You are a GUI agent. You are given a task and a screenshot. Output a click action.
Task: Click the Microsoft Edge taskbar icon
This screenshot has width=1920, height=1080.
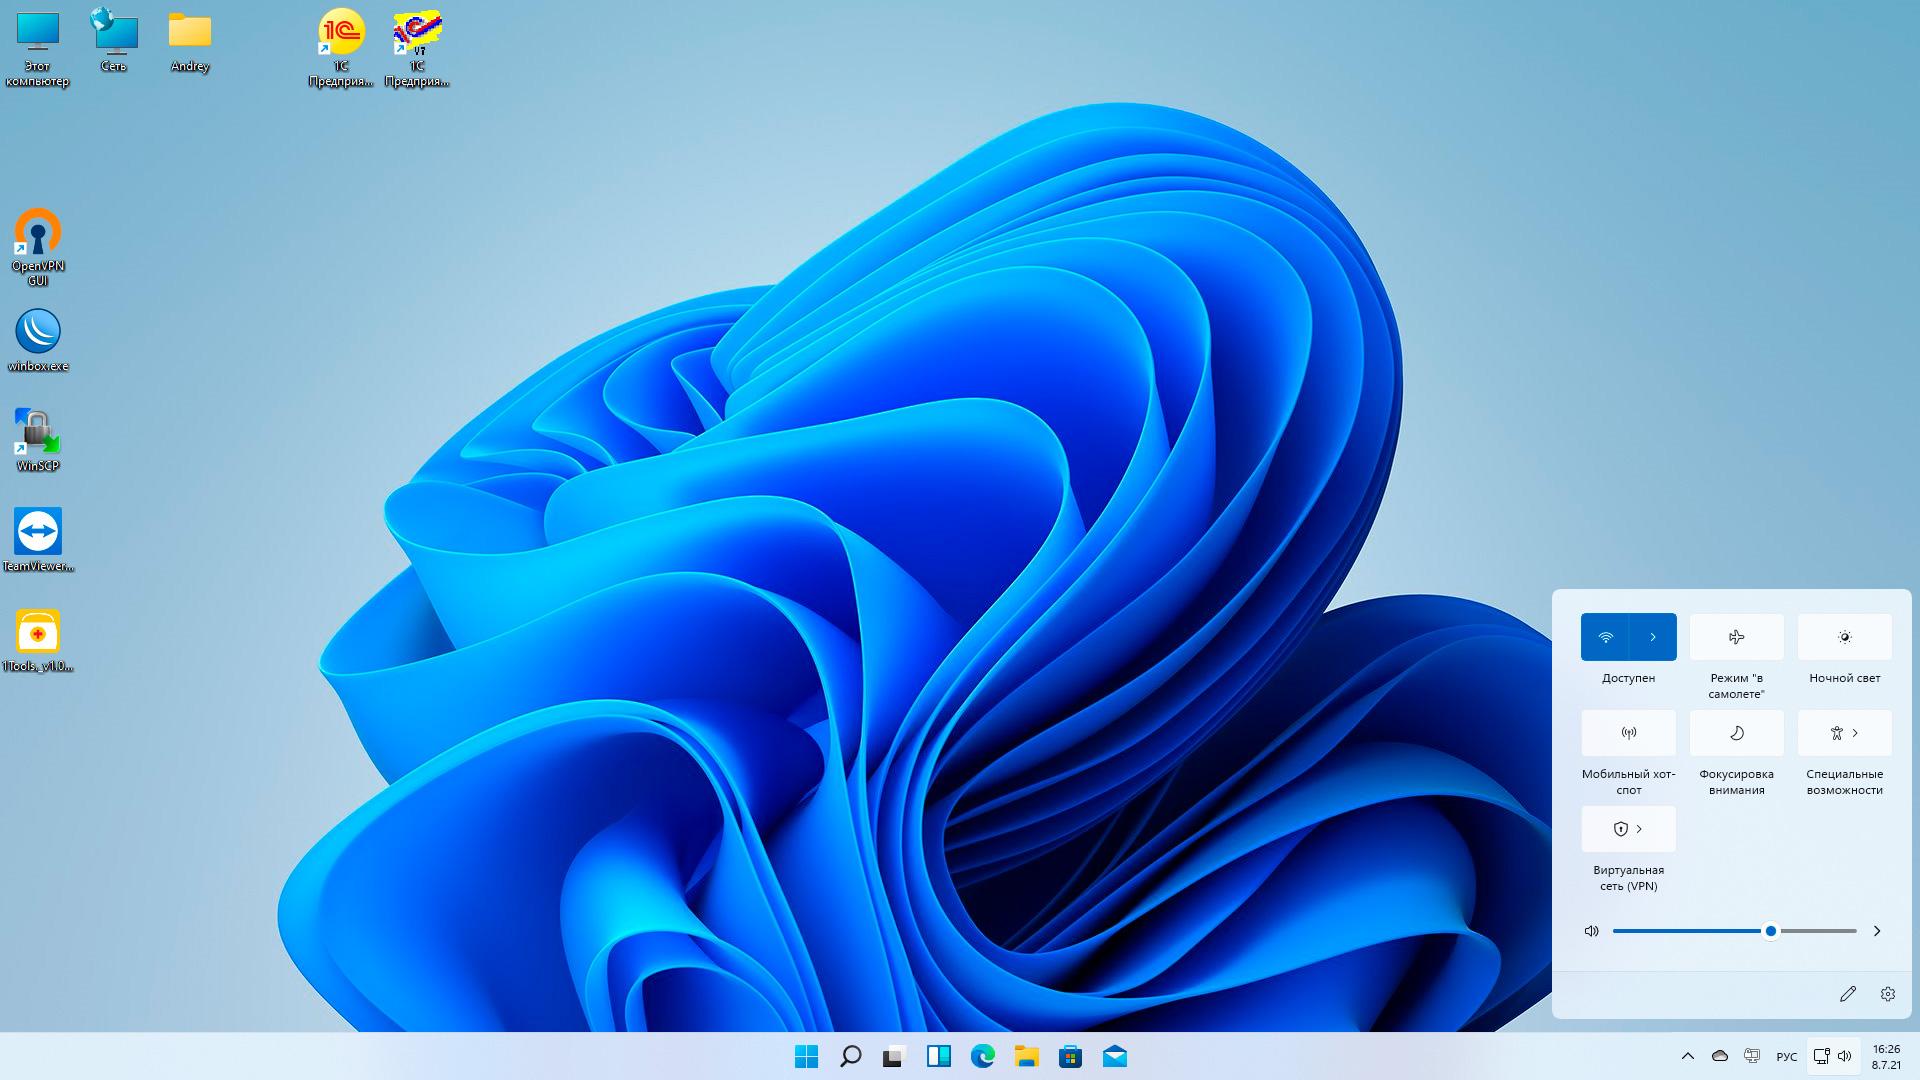[x=983, y=1056]
